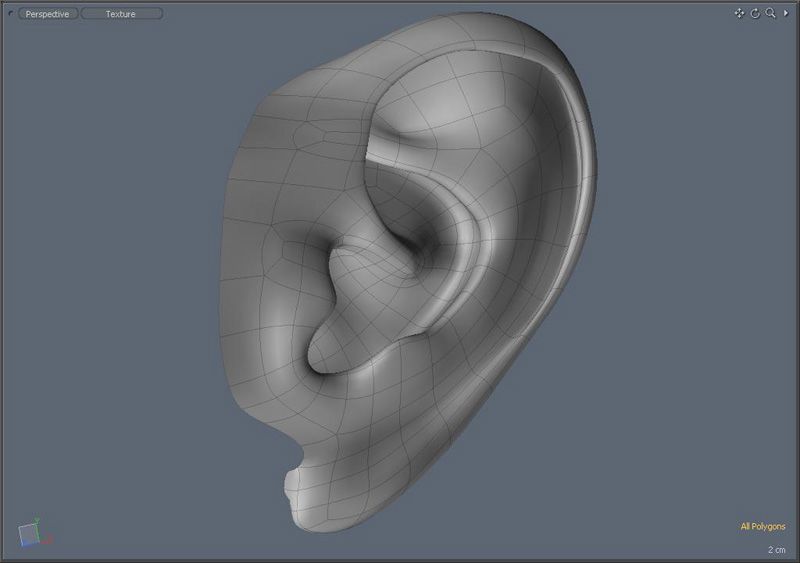Click the viewport pan (move) icon
Screen dimensions: 800x563
coord(739,13)
